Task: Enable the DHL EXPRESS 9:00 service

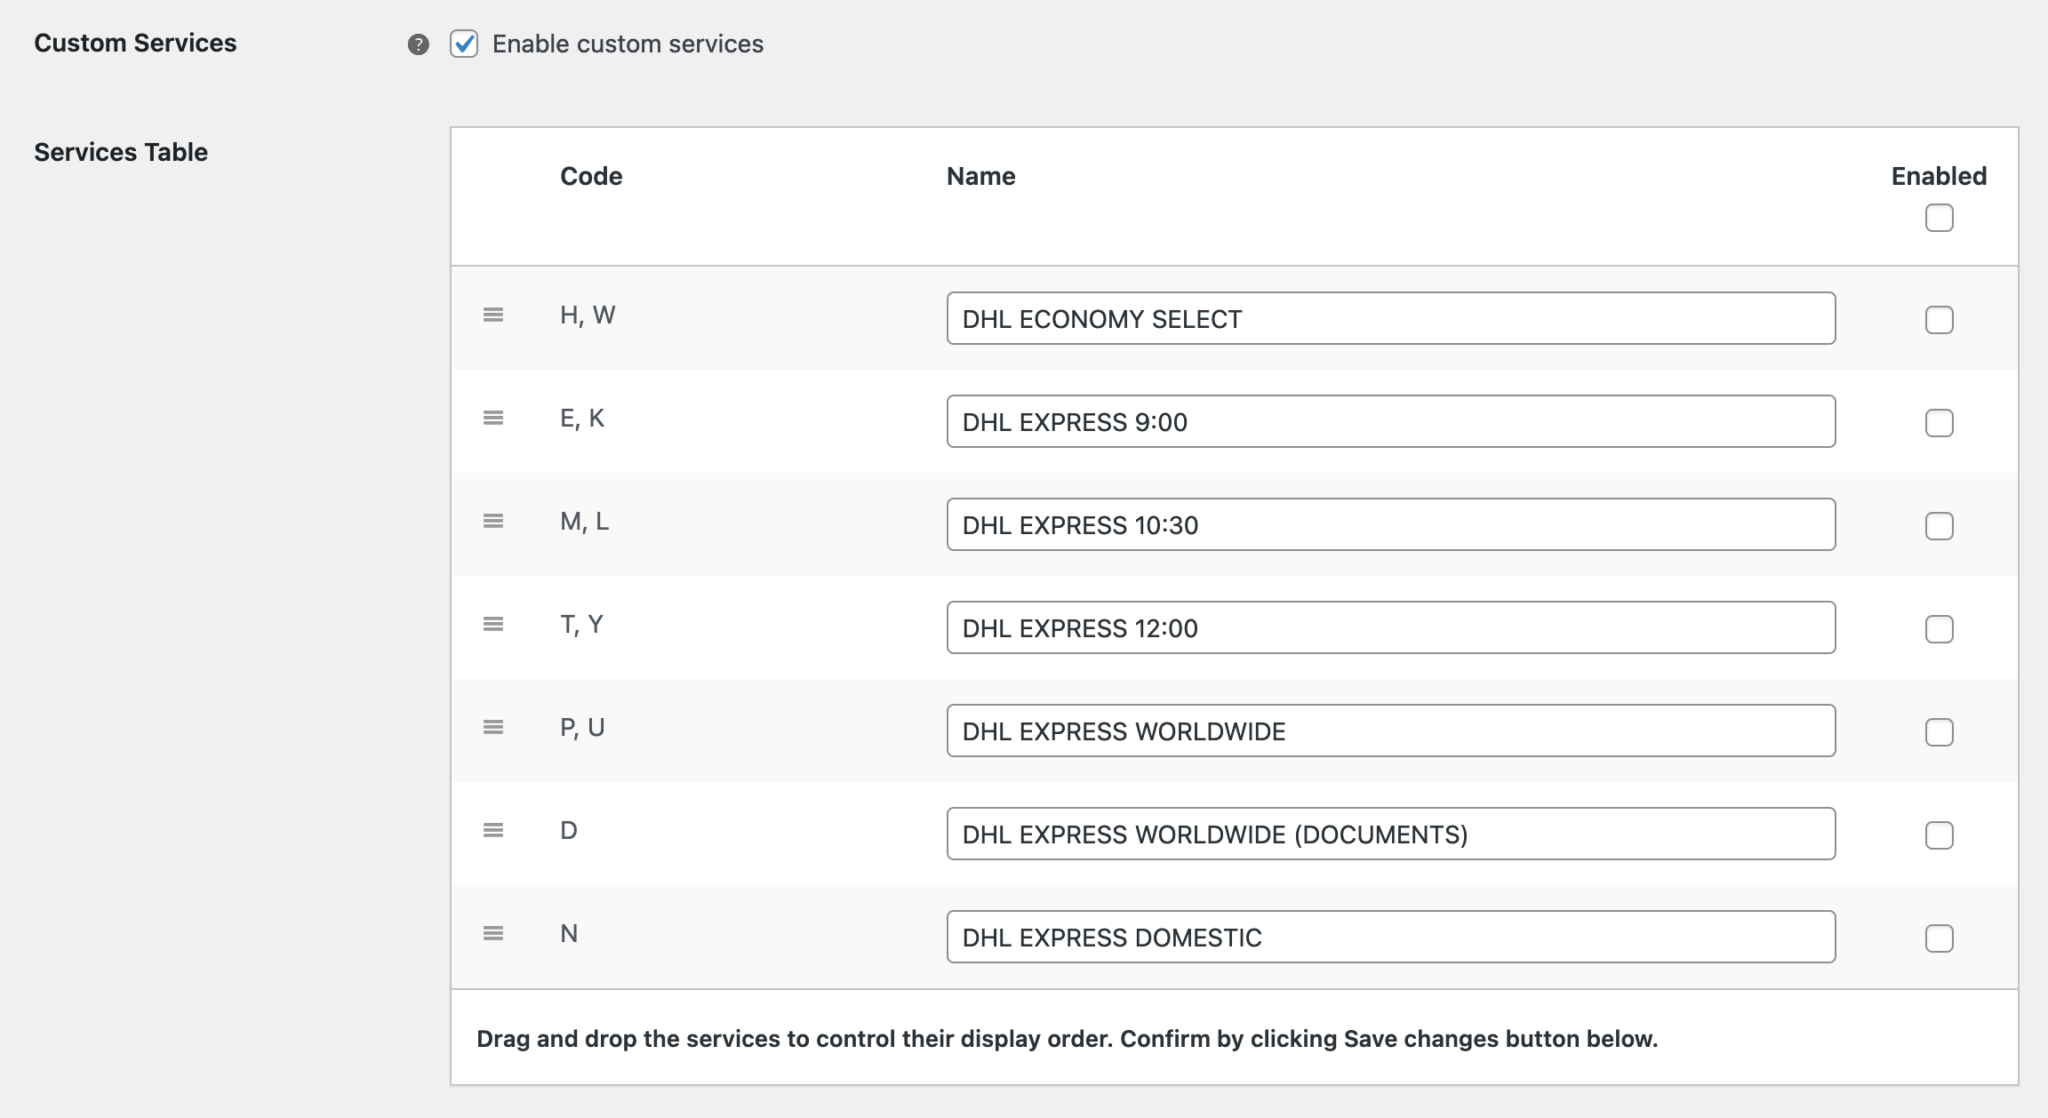Action: click(x=1938, y=423)
